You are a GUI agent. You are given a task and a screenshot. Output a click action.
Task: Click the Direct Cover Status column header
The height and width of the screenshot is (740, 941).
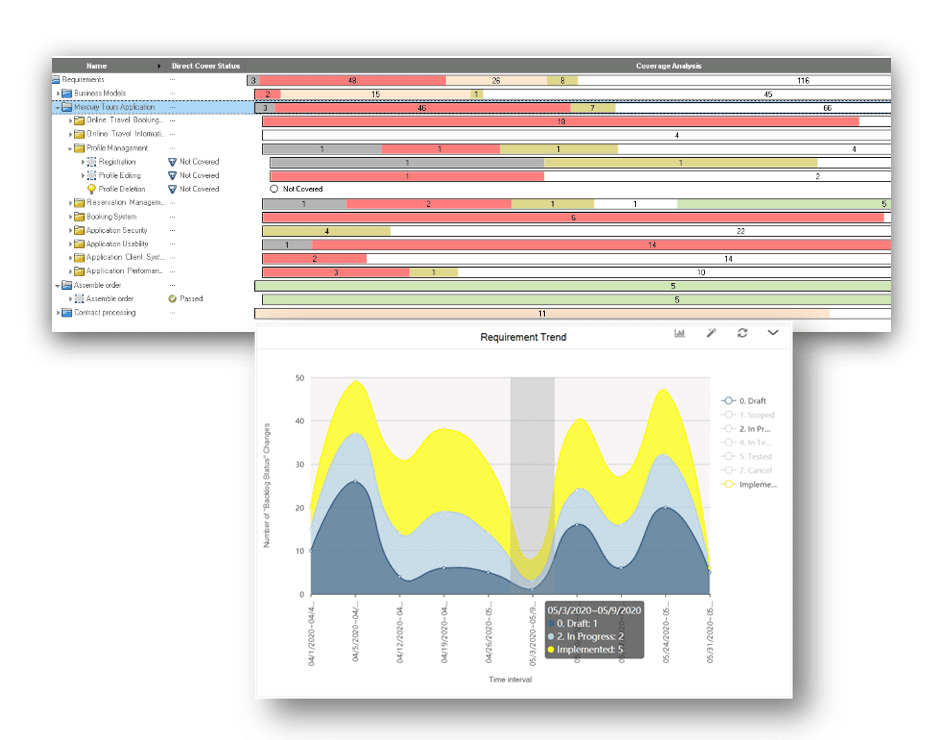206,66
